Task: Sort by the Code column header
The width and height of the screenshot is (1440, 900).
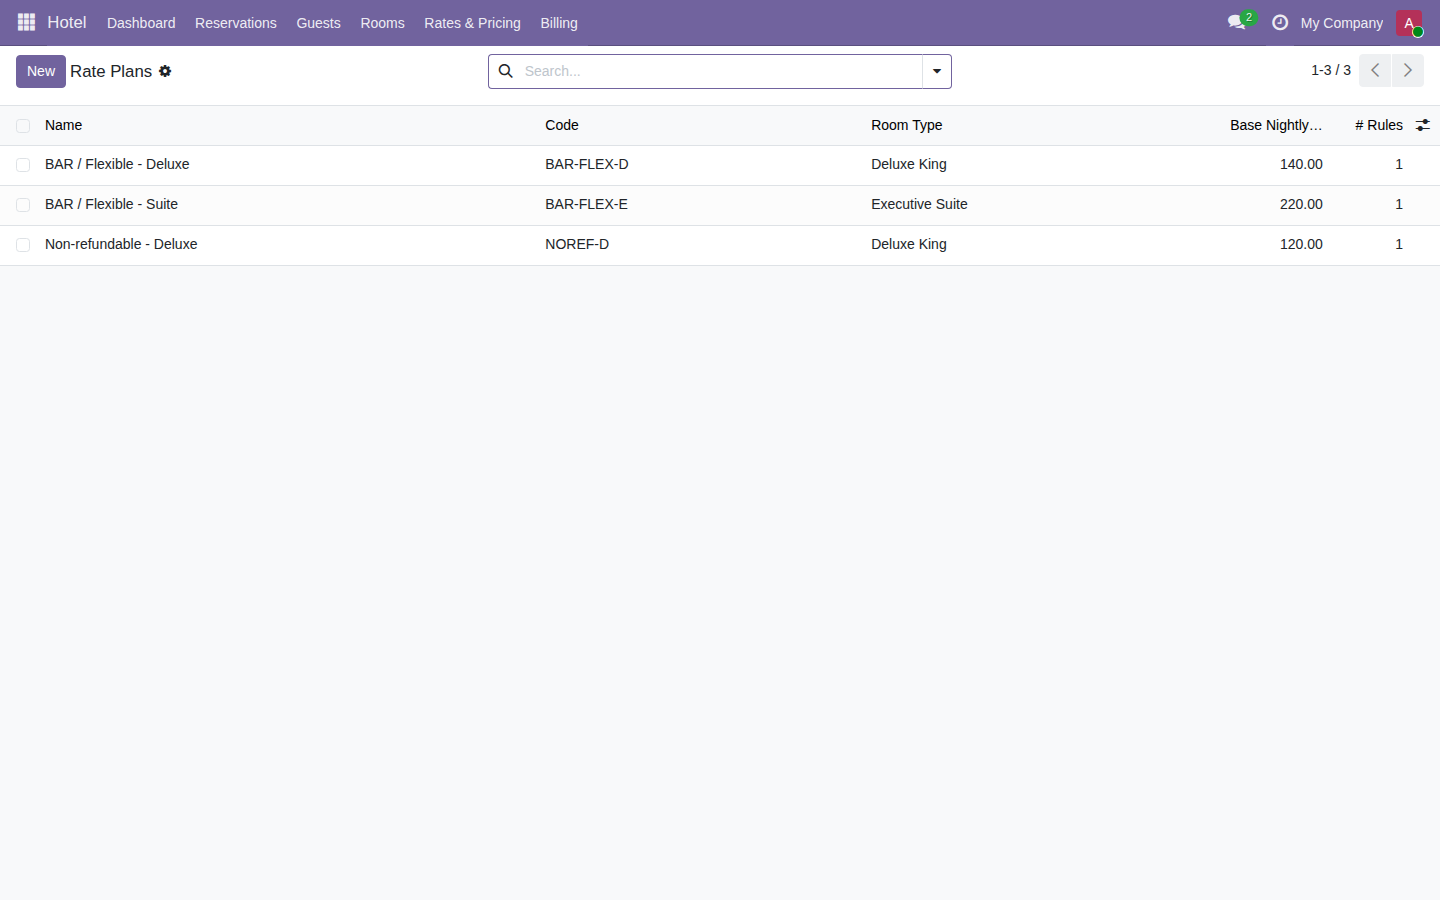Action: [x=562, y=125]
